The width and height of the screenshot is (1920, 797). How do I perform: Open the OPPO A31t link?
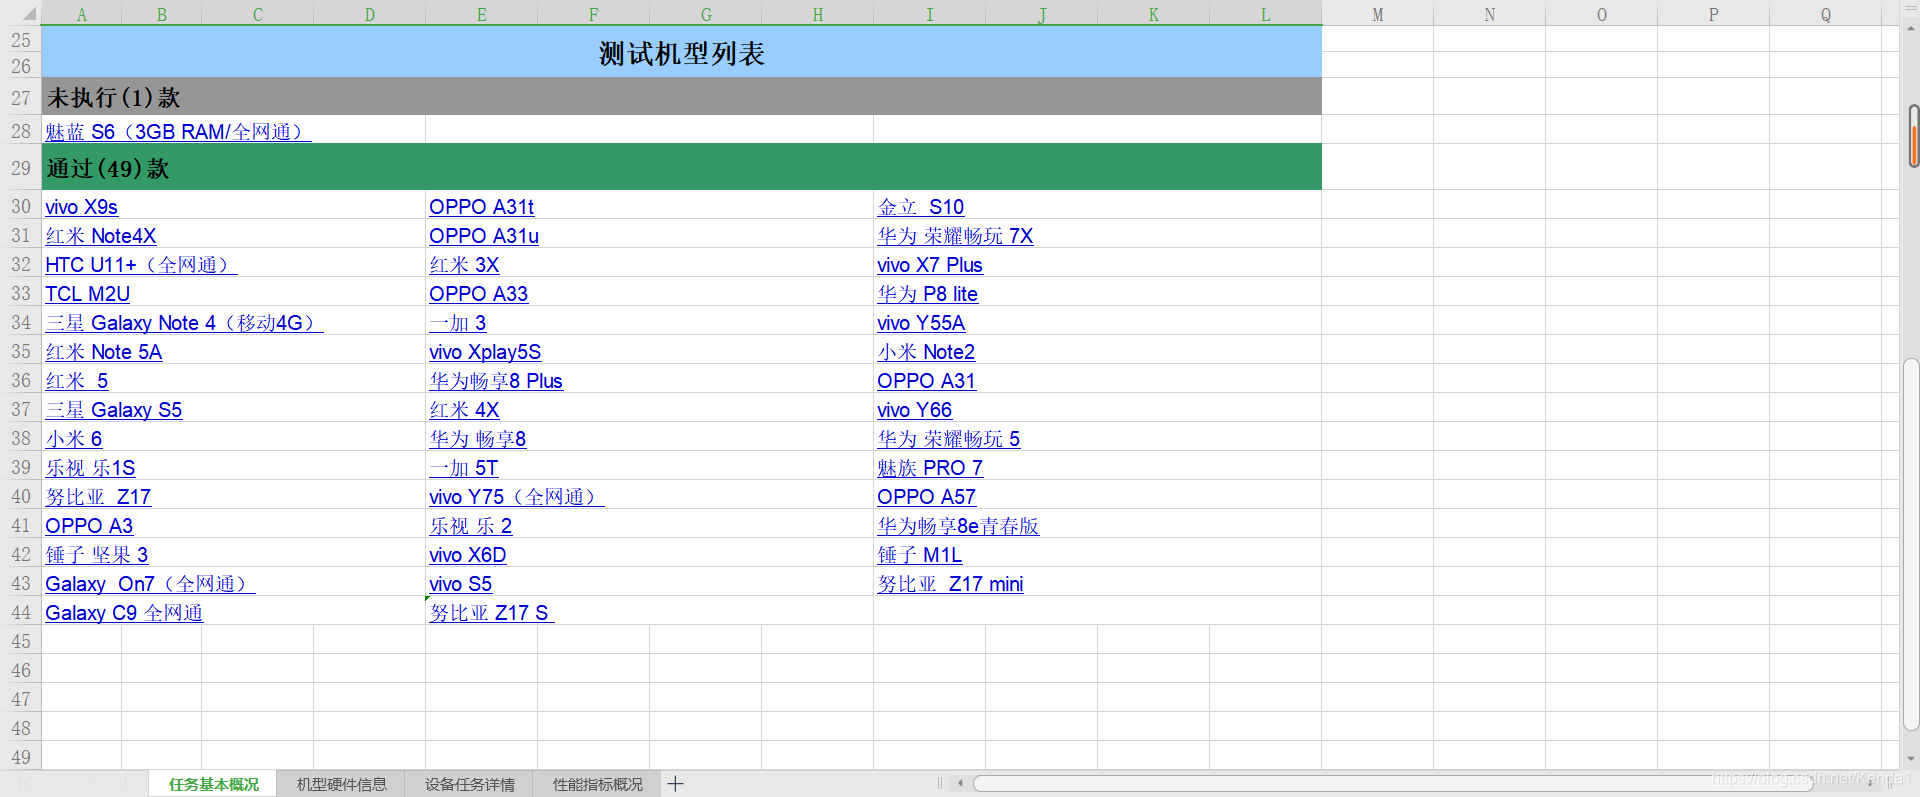pyautogui.click(x=481, y=207)
